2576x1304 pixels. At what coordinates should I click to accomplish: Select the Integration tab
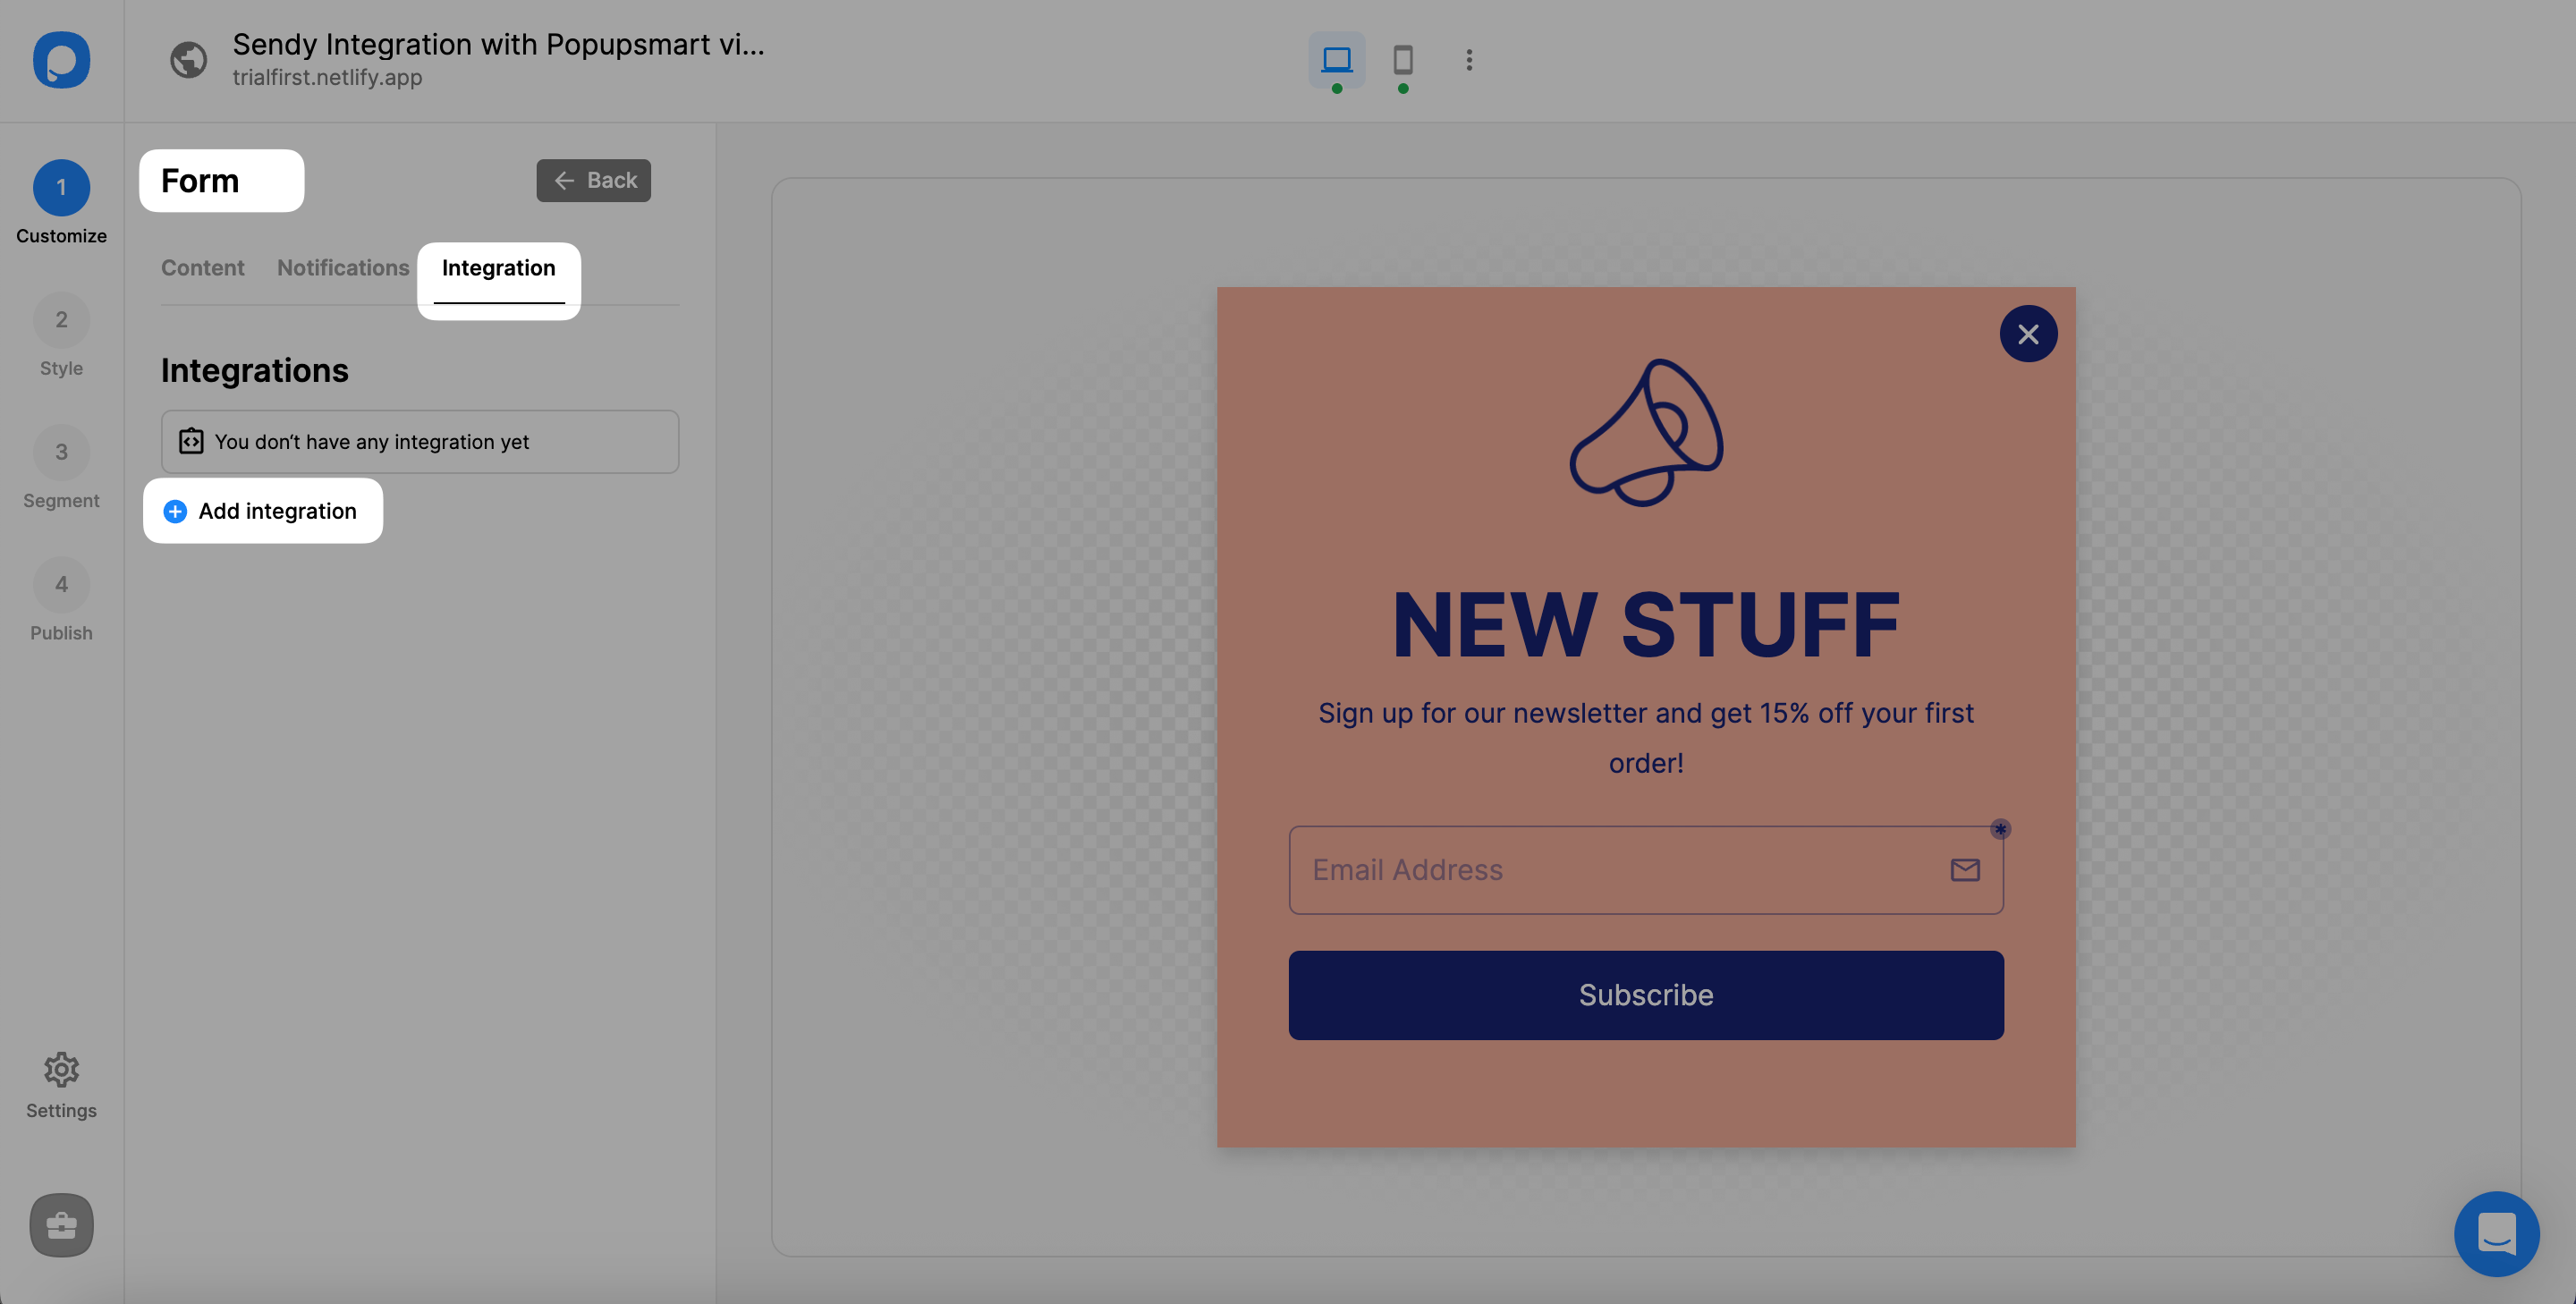point(499,267)
